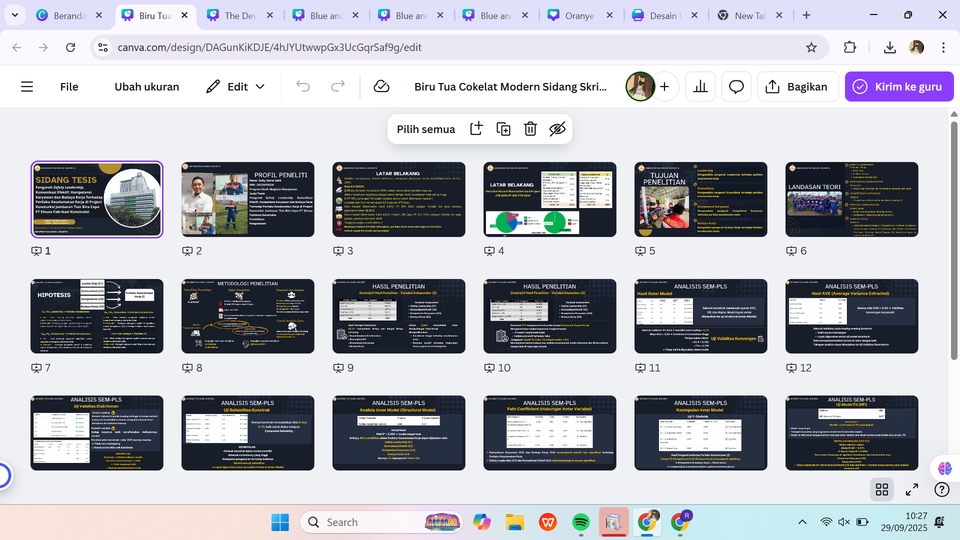The height and width of the screenshot is (540, 960).
Task: Enter fullscreen presentation mode icon
Action: 912,490
